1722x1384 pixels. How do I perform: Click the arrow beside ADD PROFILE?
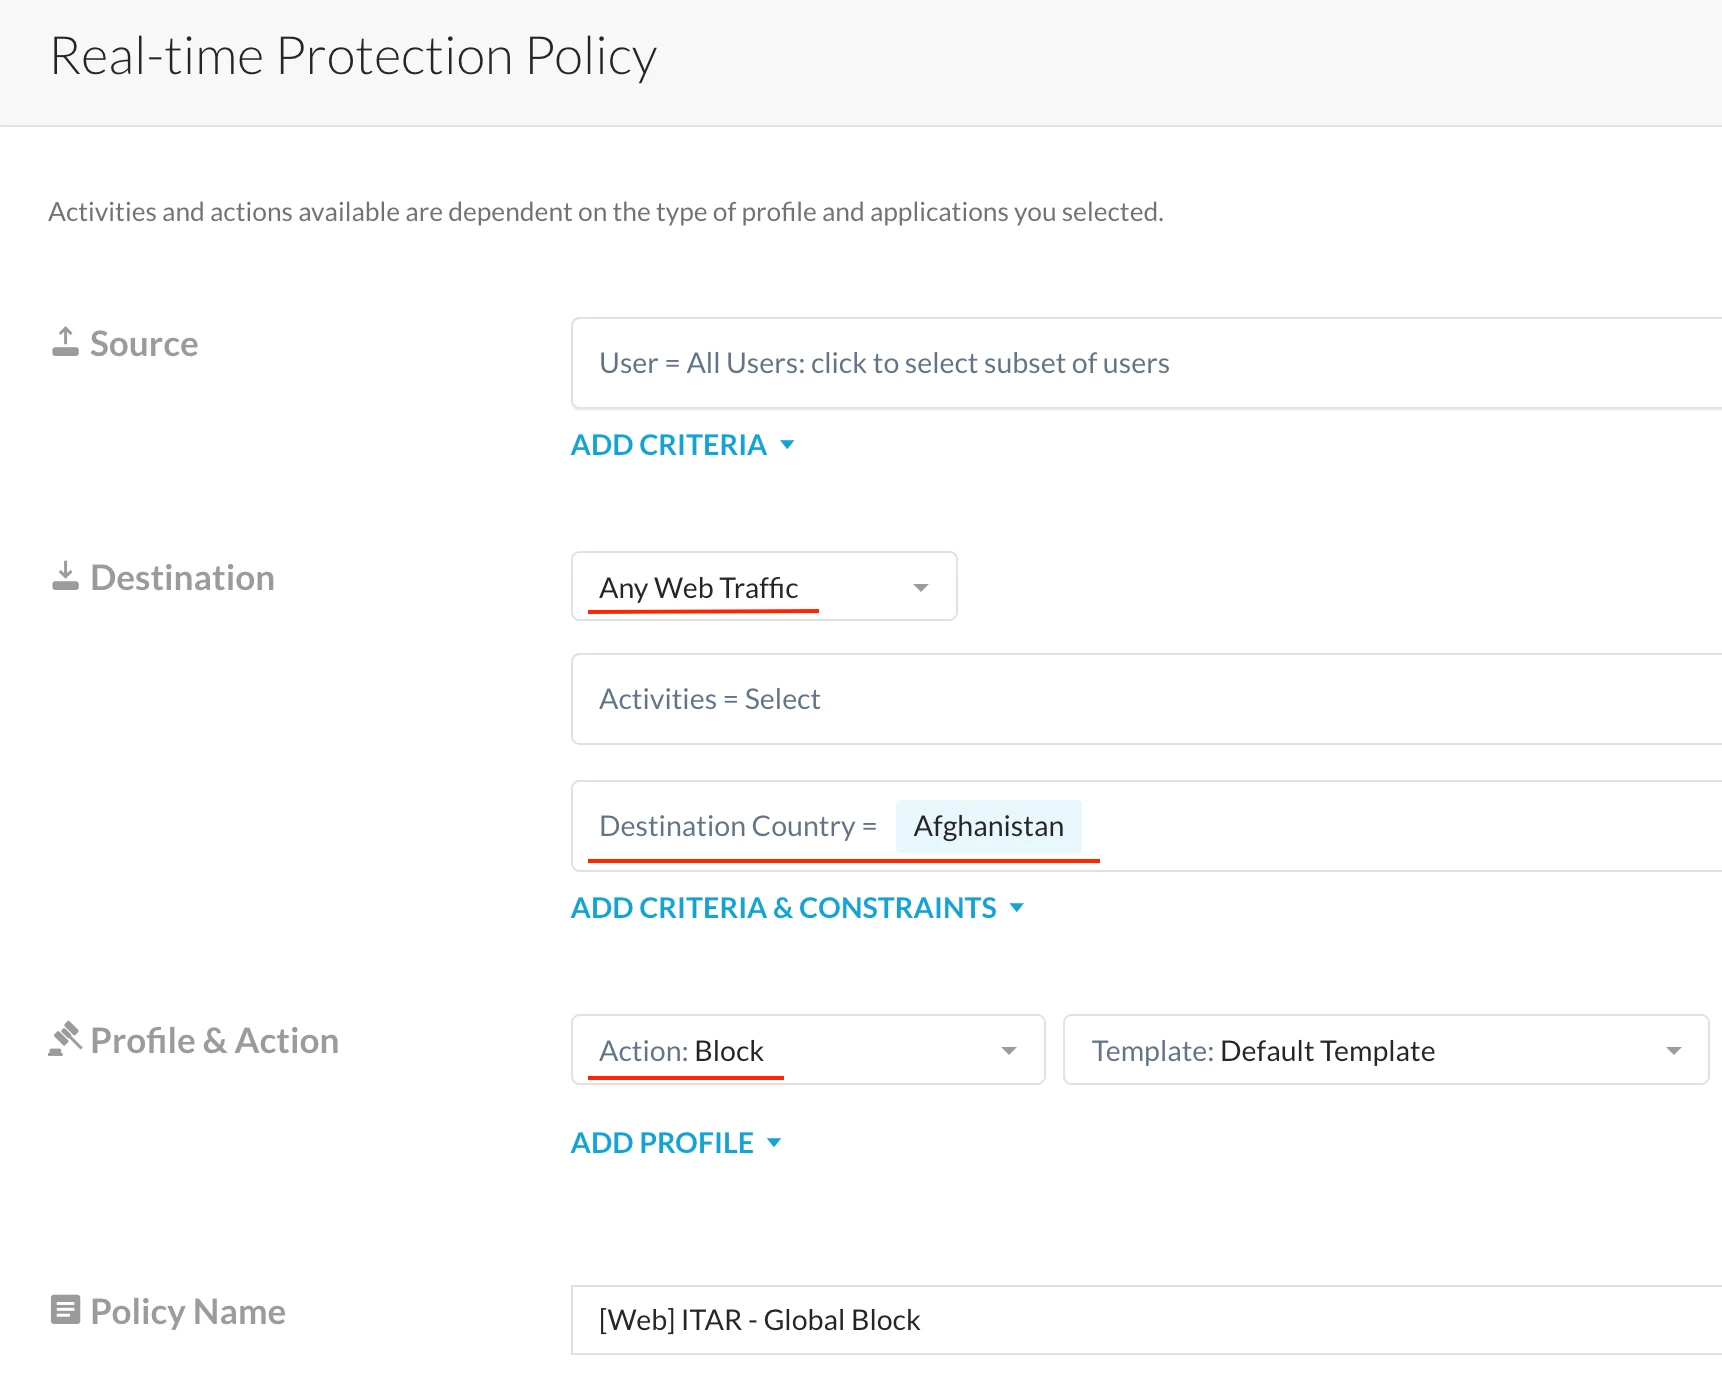774,1143
